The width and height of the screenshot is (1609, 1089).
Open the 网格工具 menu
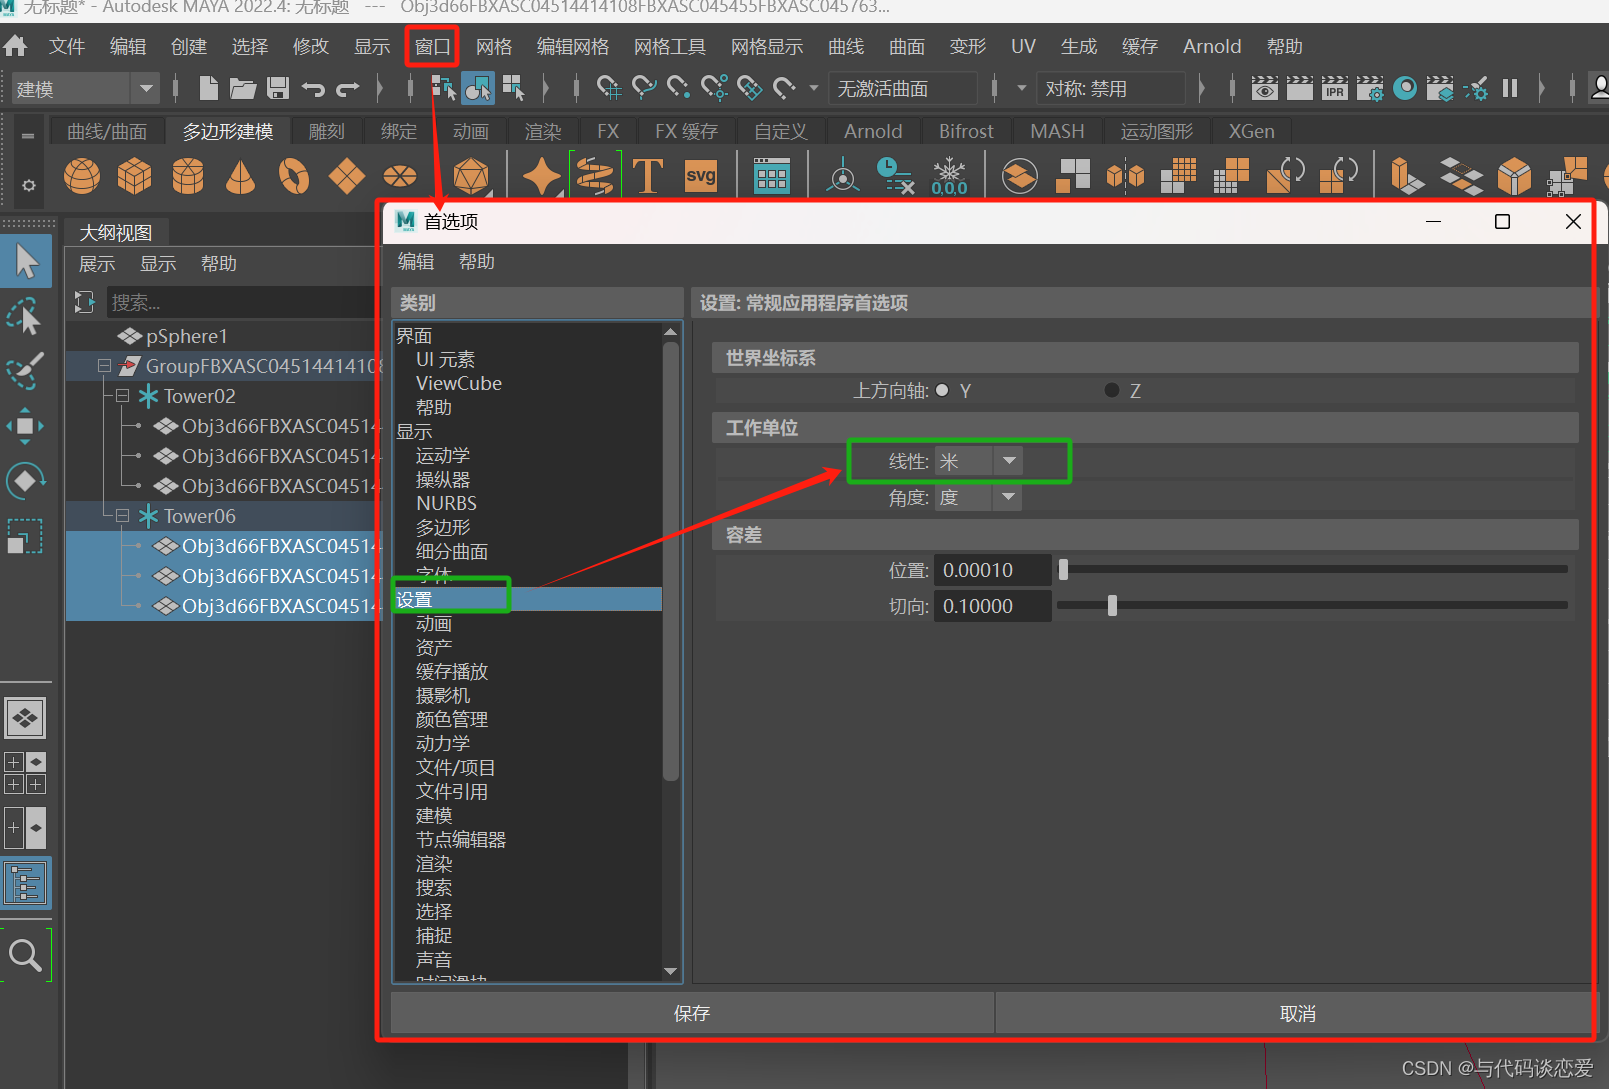click(670, 46)
